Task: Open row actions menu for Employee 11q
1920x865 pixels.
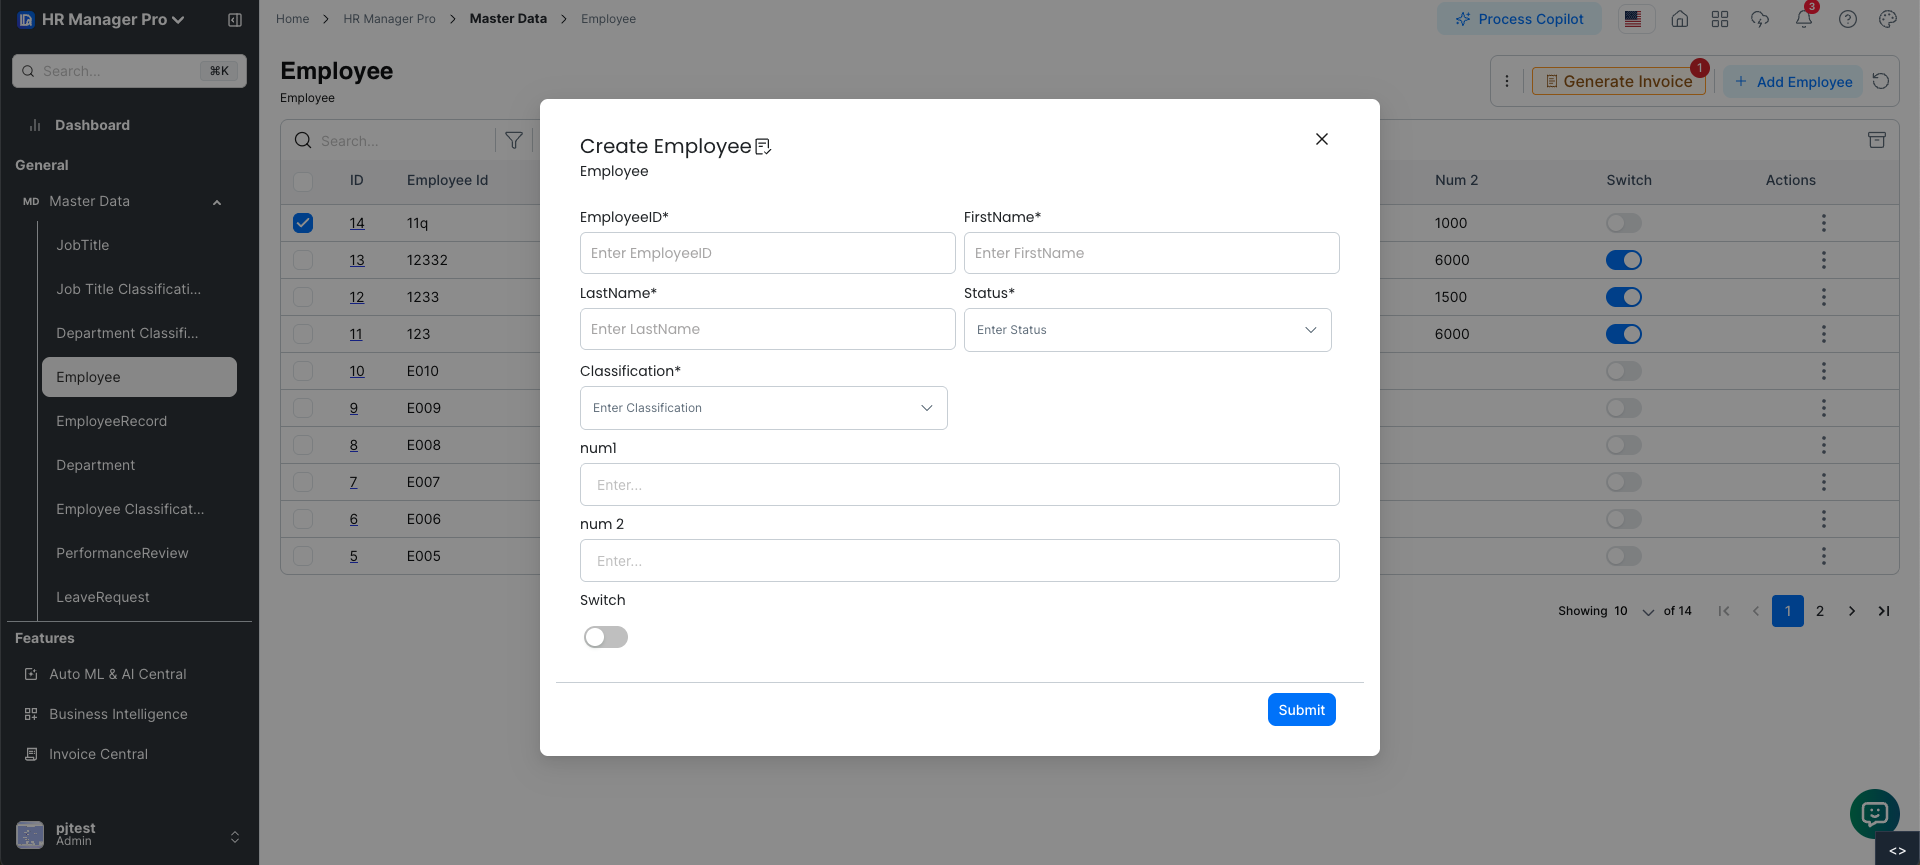Action: coord(1824,223)
